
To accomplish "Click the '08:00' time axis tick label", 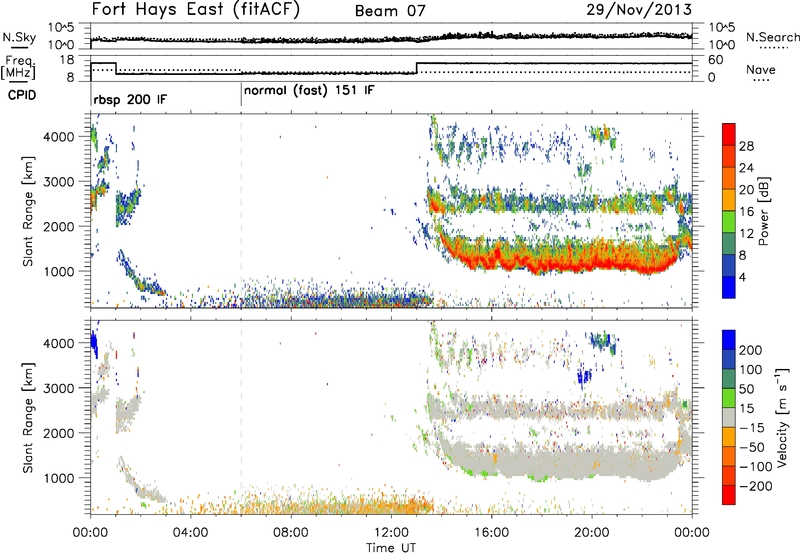I will (x=291, y=533).
